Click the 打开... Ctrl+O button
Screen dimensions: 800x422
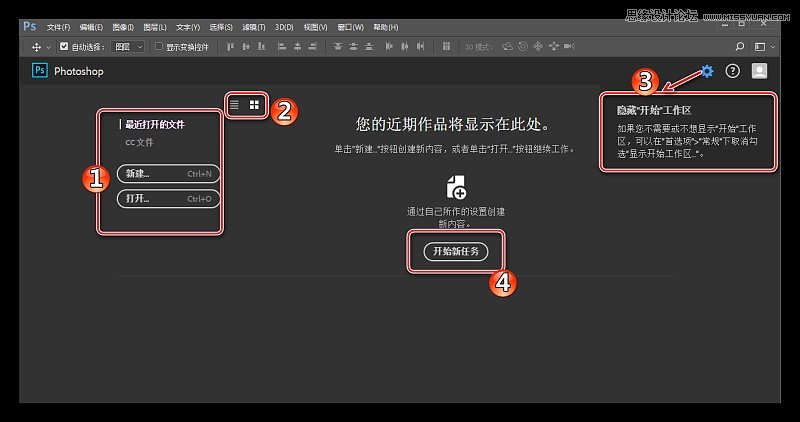169,198
